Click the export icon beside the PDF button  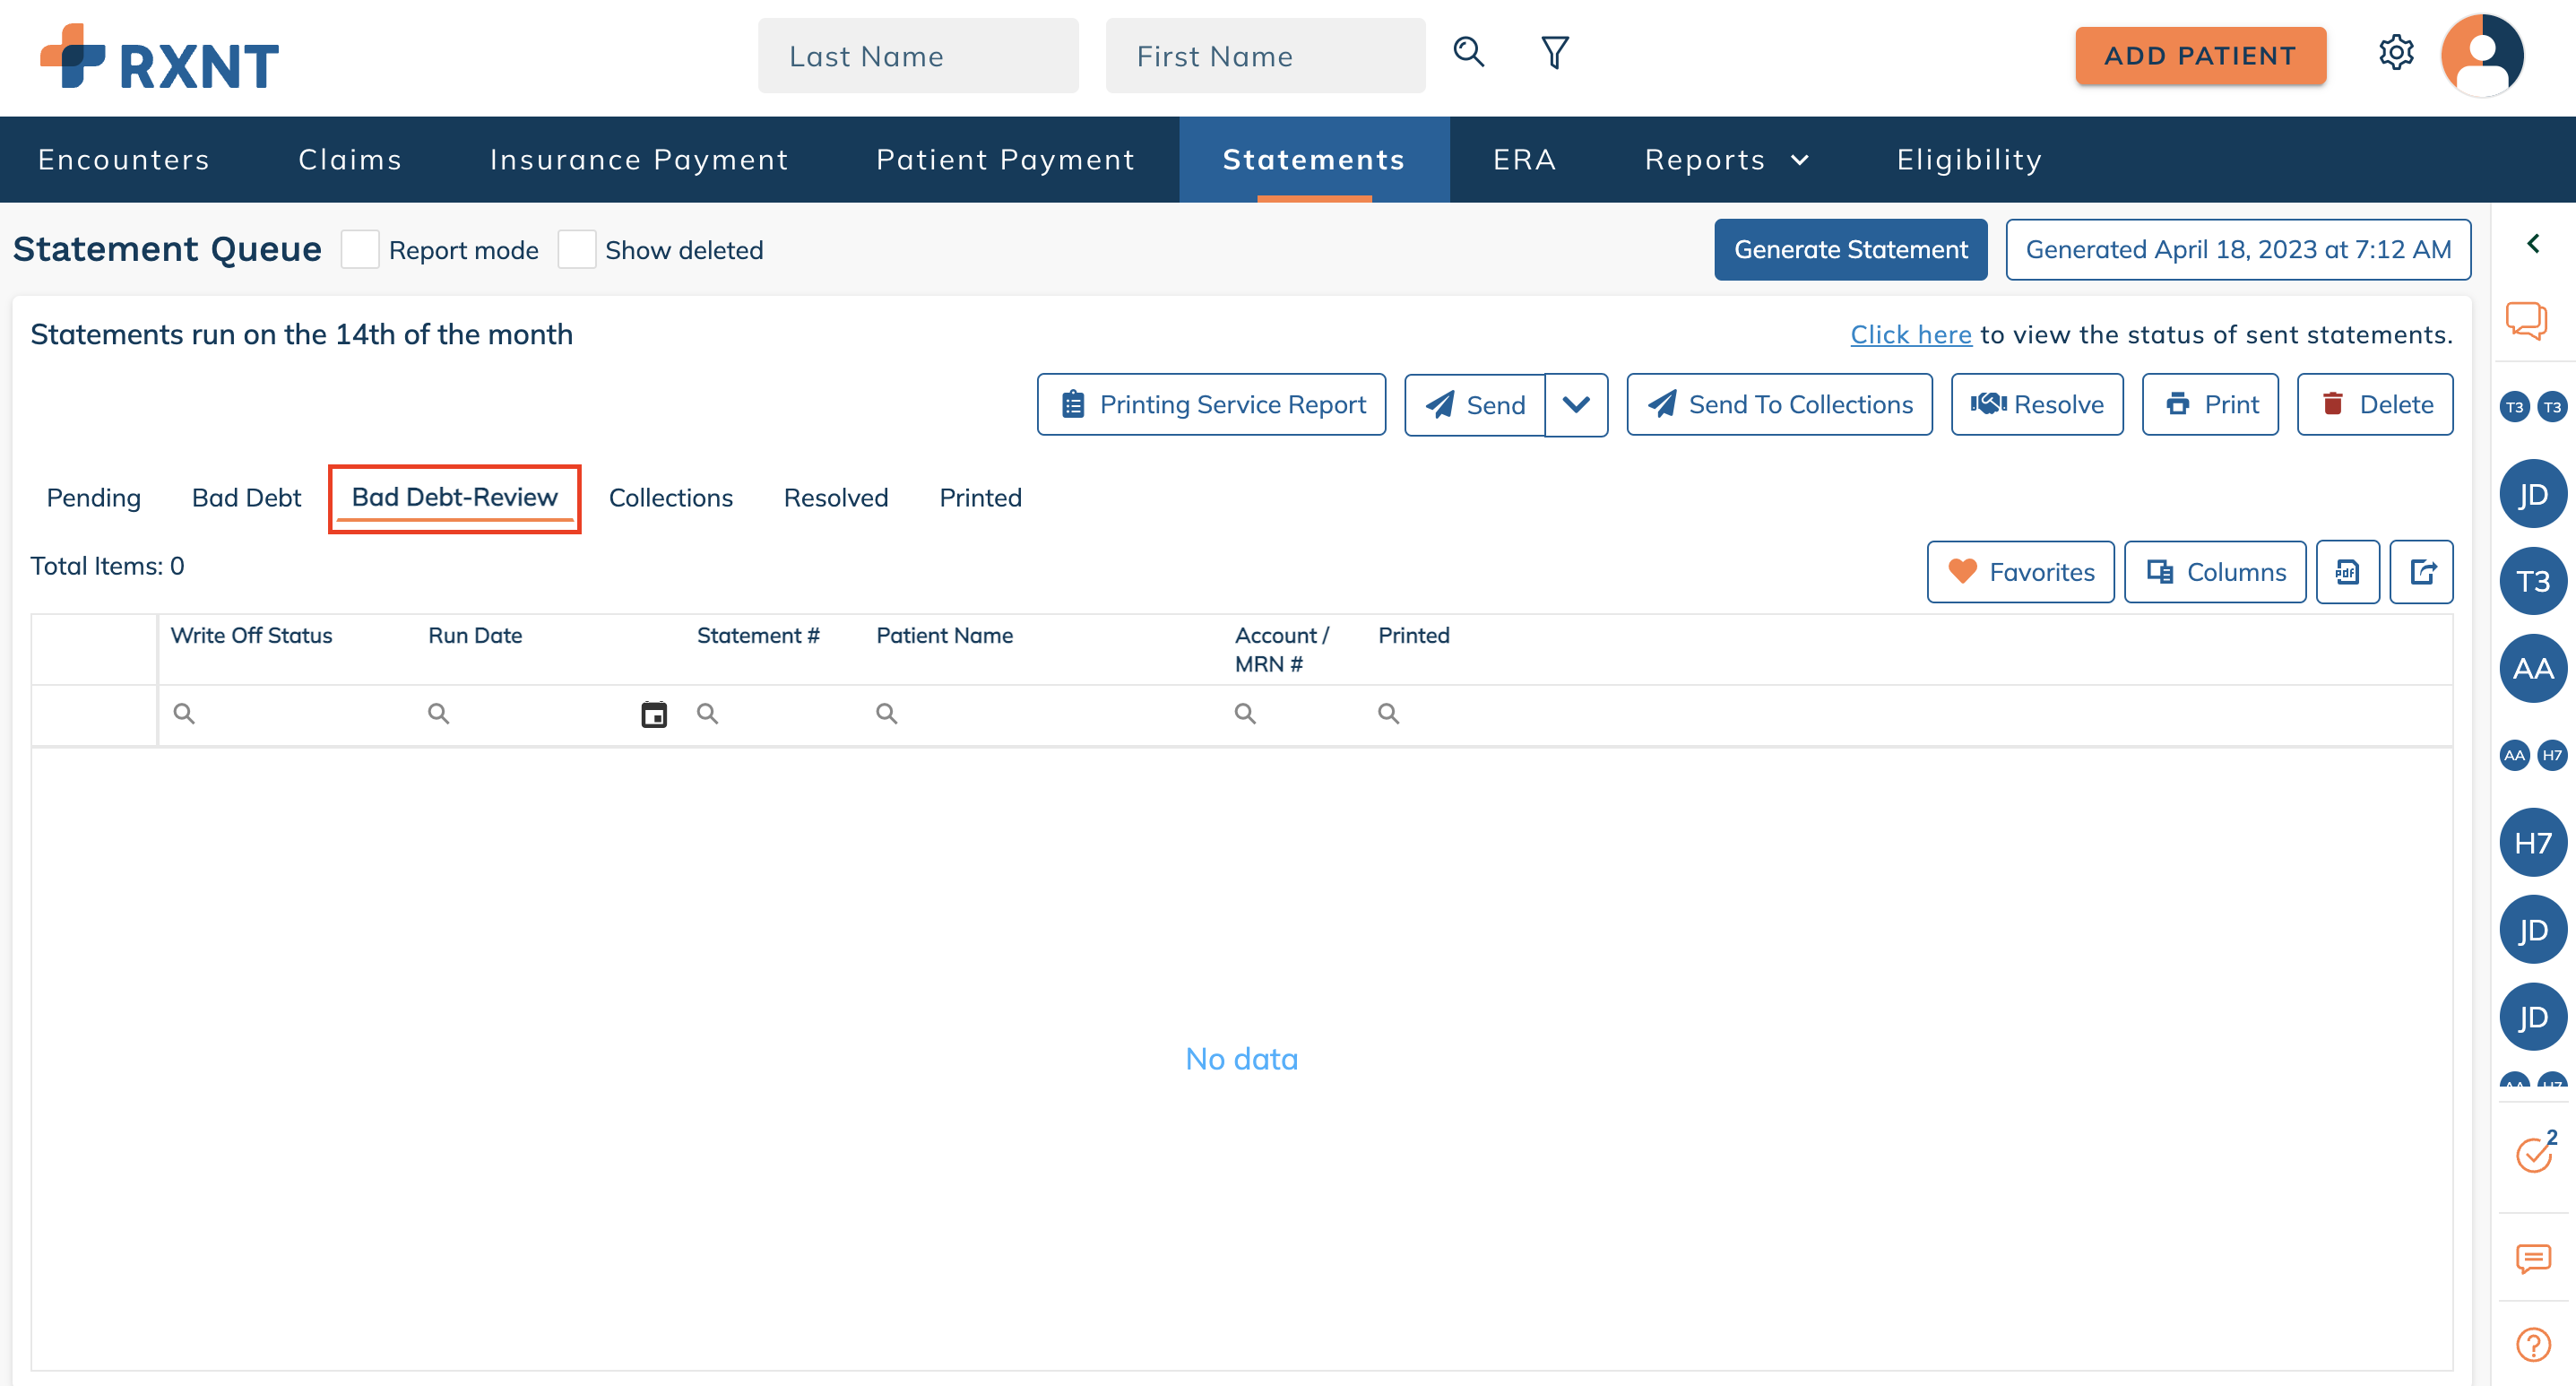click(x=2422, y=572)
